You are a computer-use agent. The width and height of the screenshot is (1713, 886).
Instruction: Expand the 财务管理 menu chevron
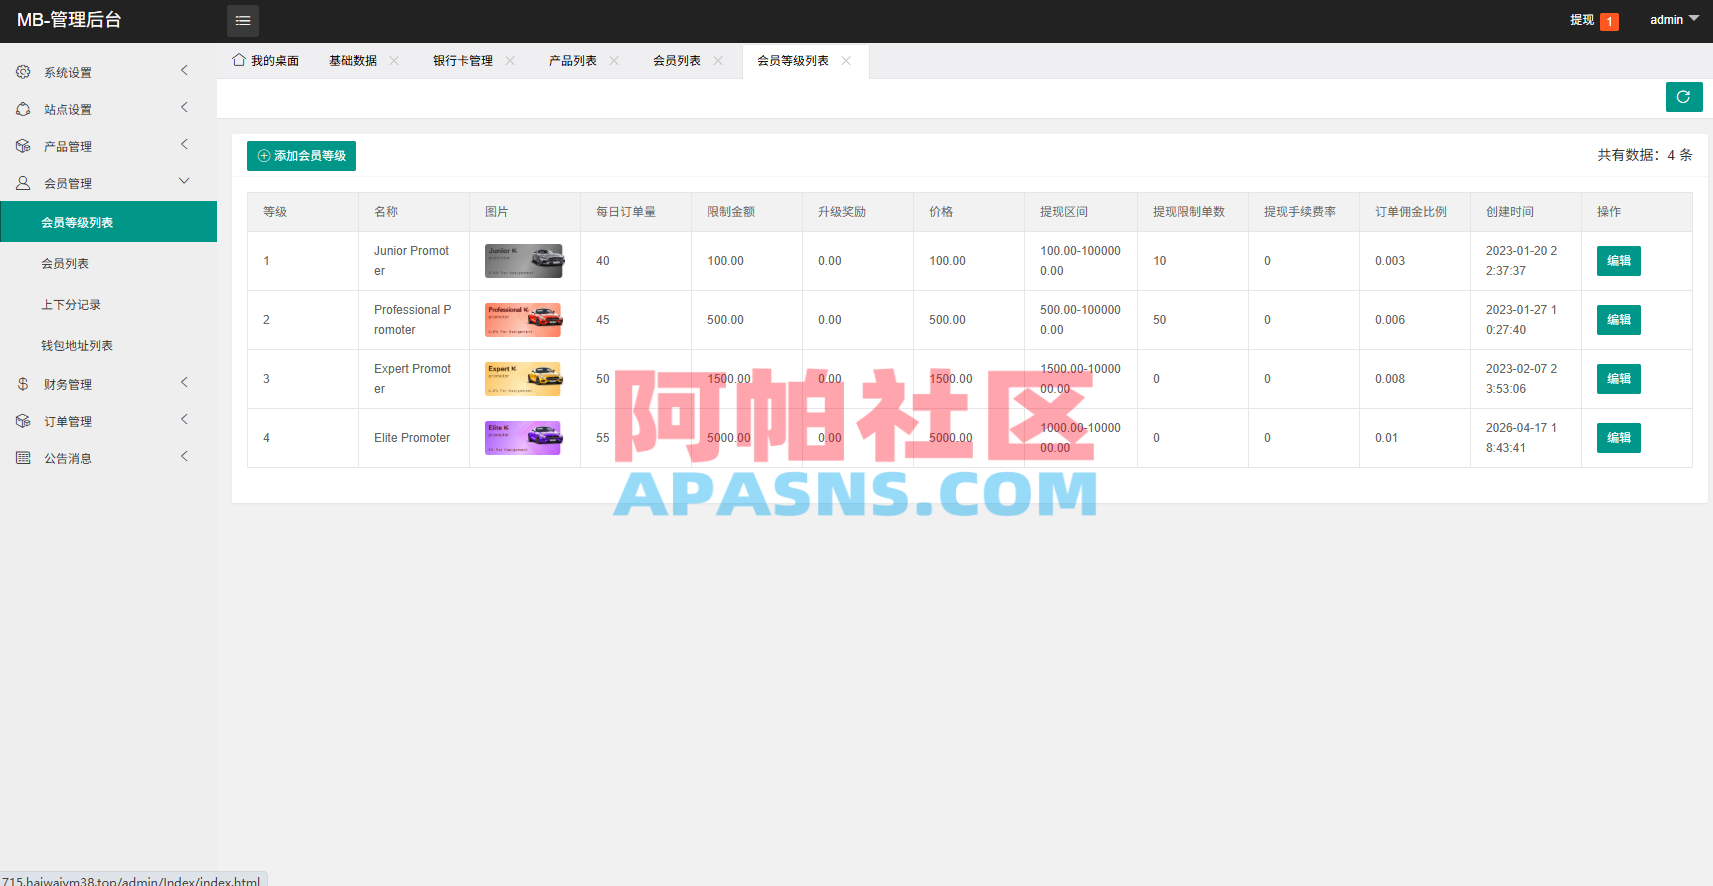tap(184, 382)
